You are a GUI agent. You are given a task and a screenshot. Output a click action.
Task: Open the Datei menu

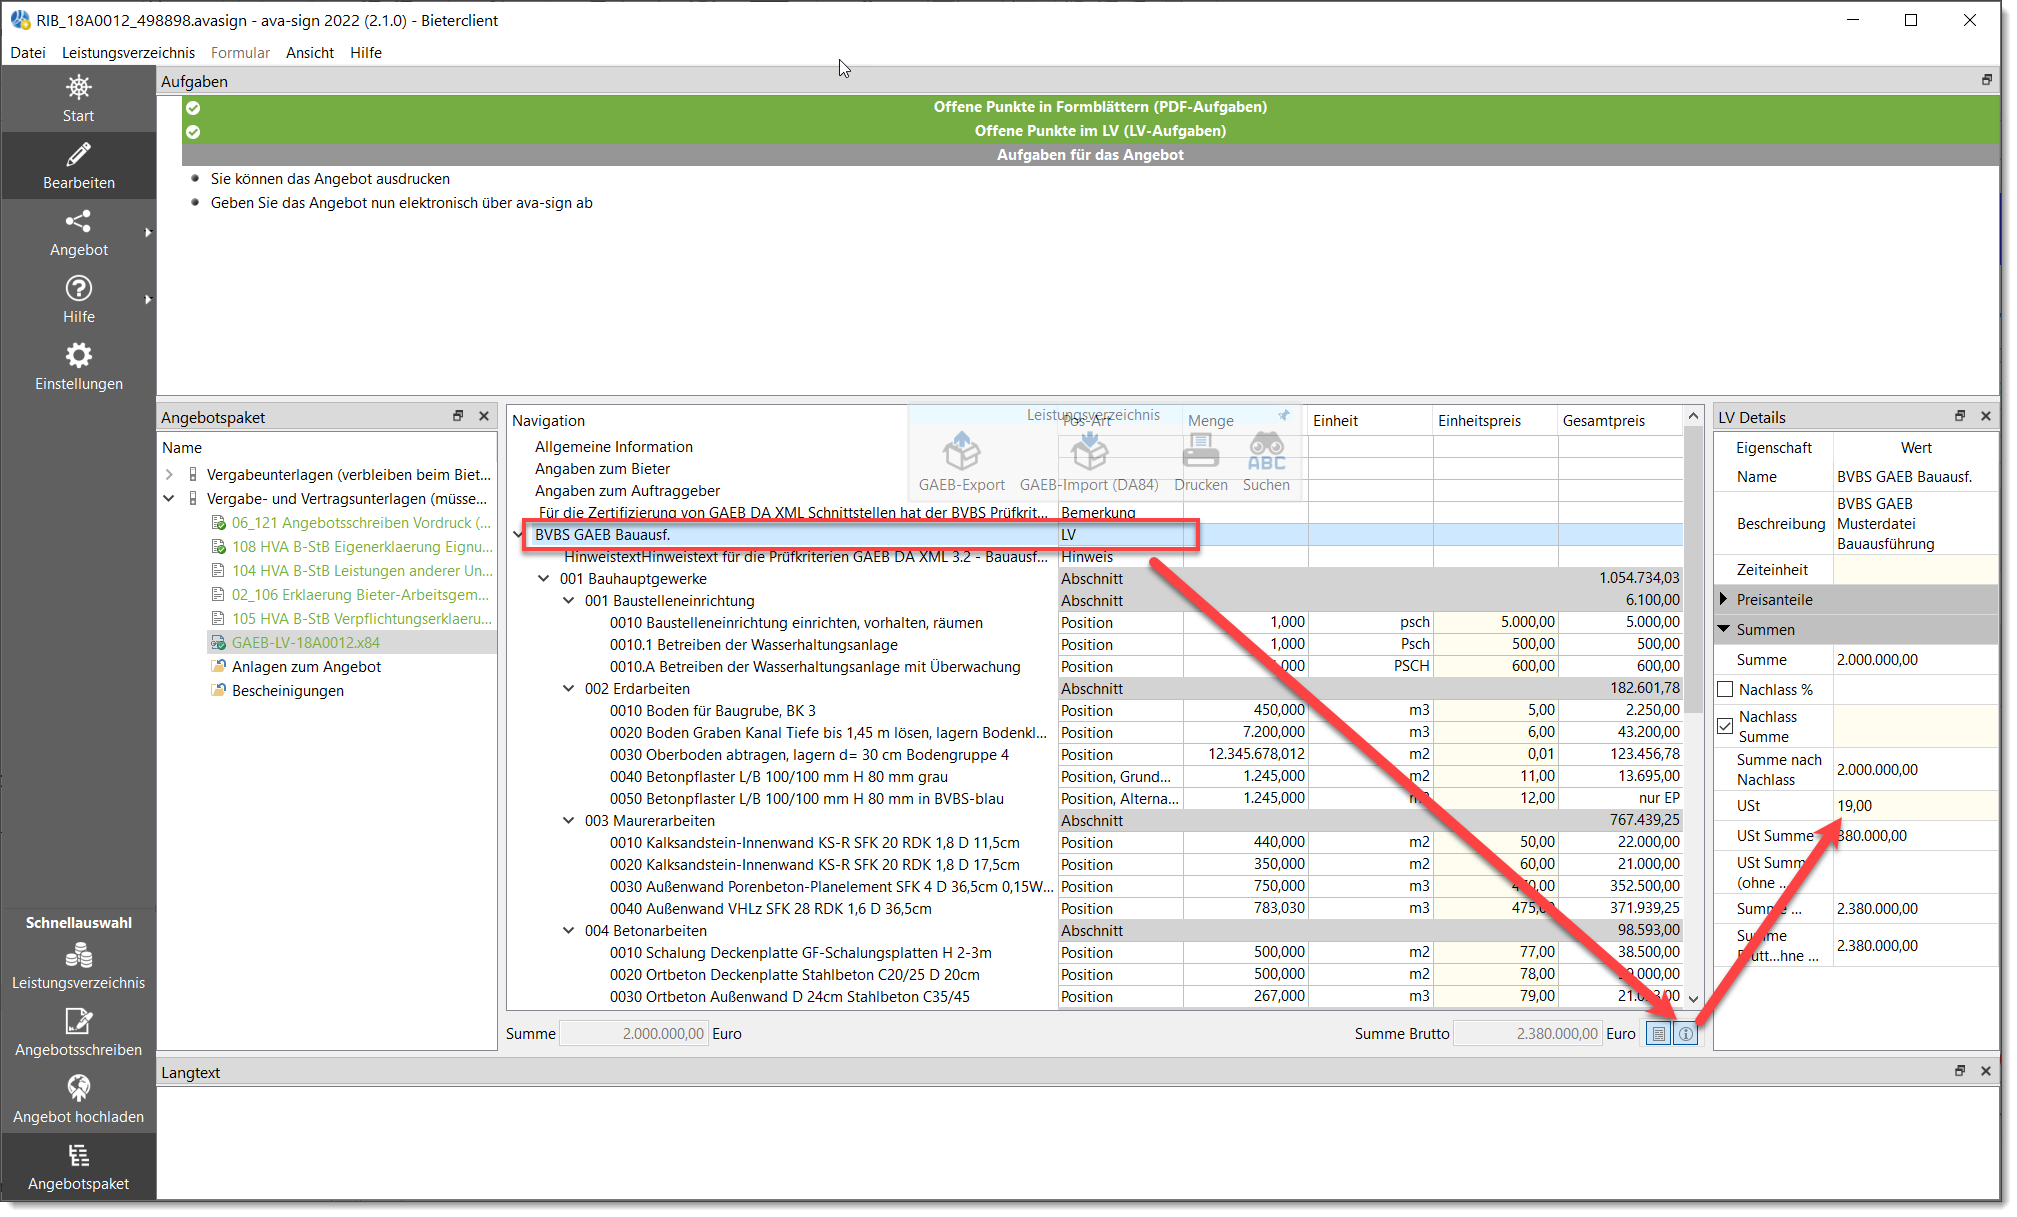28,52
